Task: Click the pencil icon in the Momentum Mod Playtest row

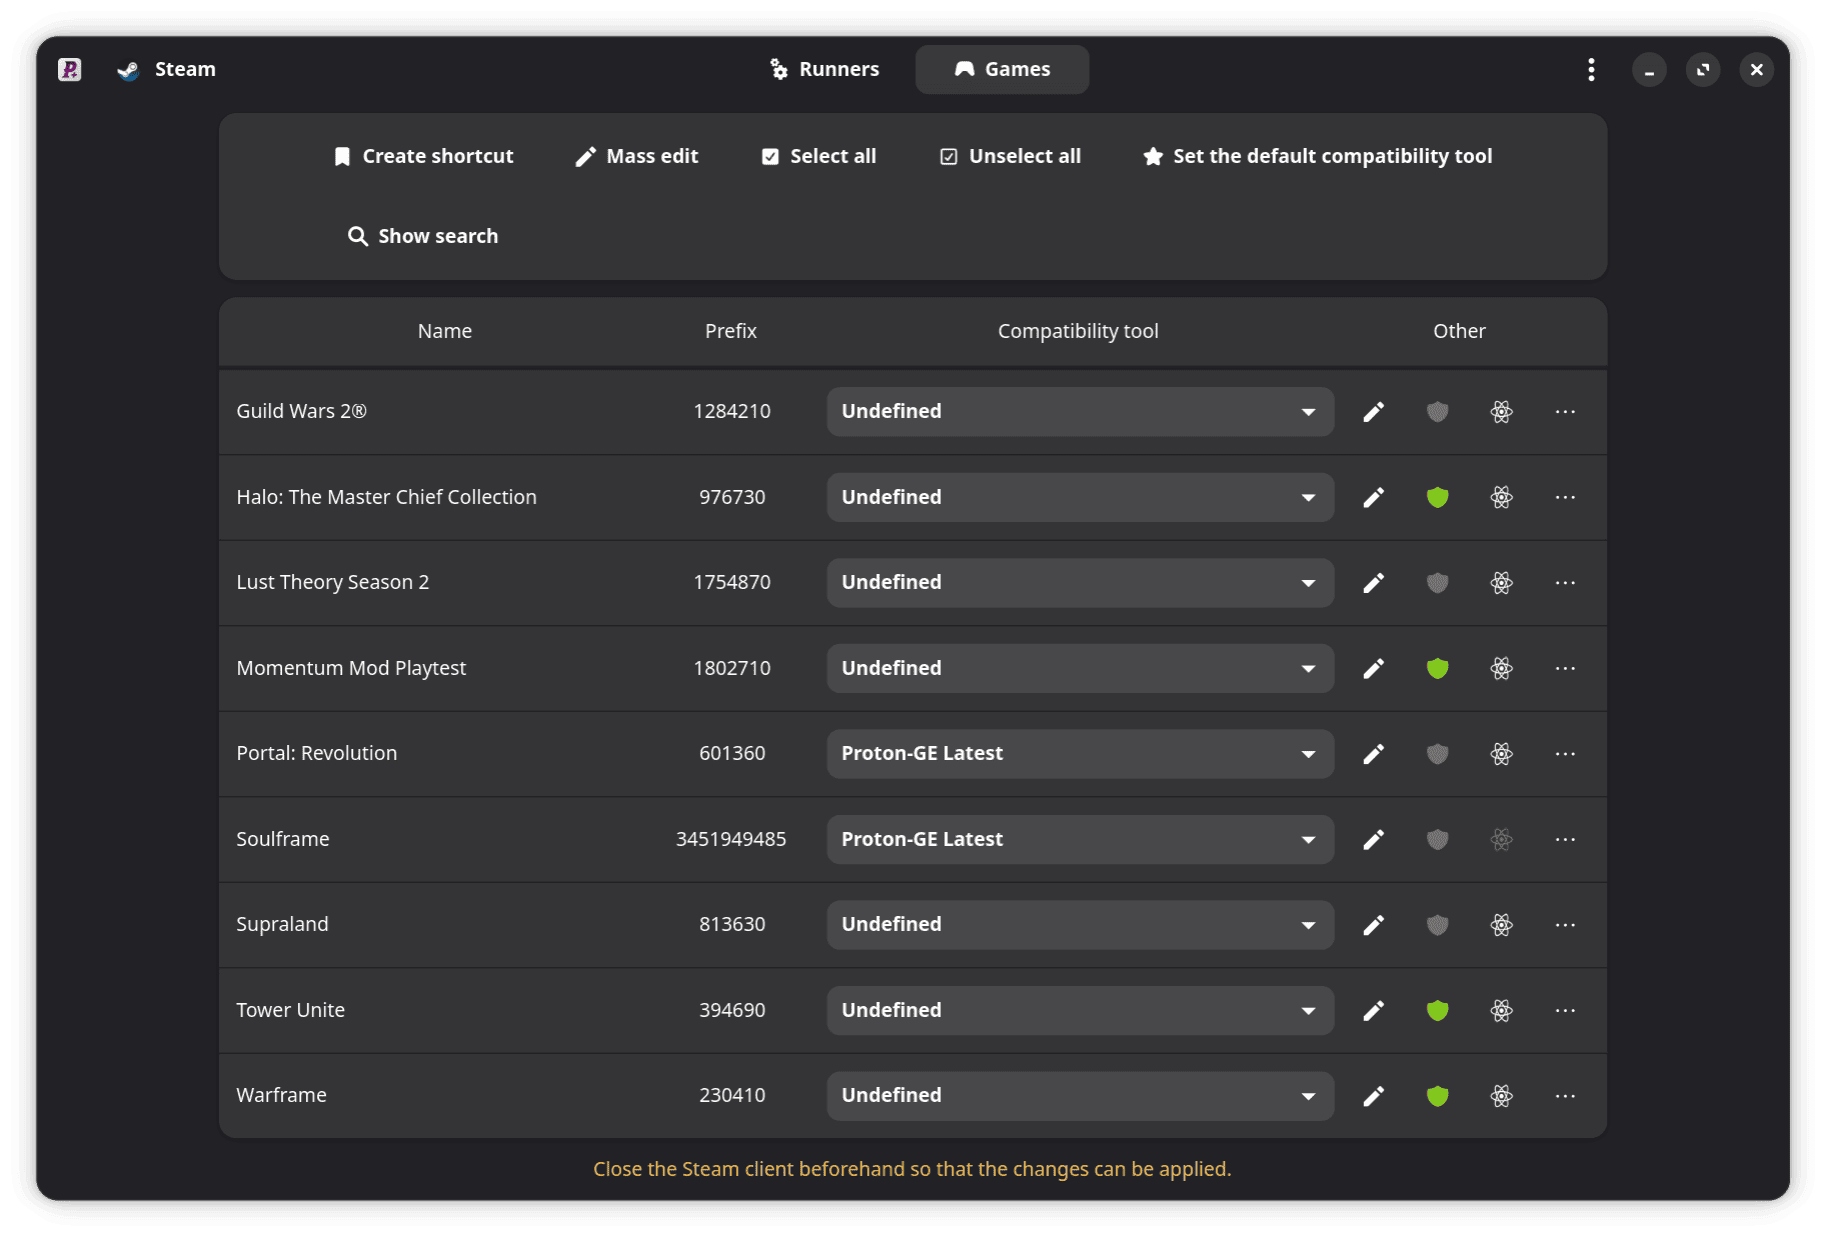Action: pyautogui.click(x=1373, y=668)
